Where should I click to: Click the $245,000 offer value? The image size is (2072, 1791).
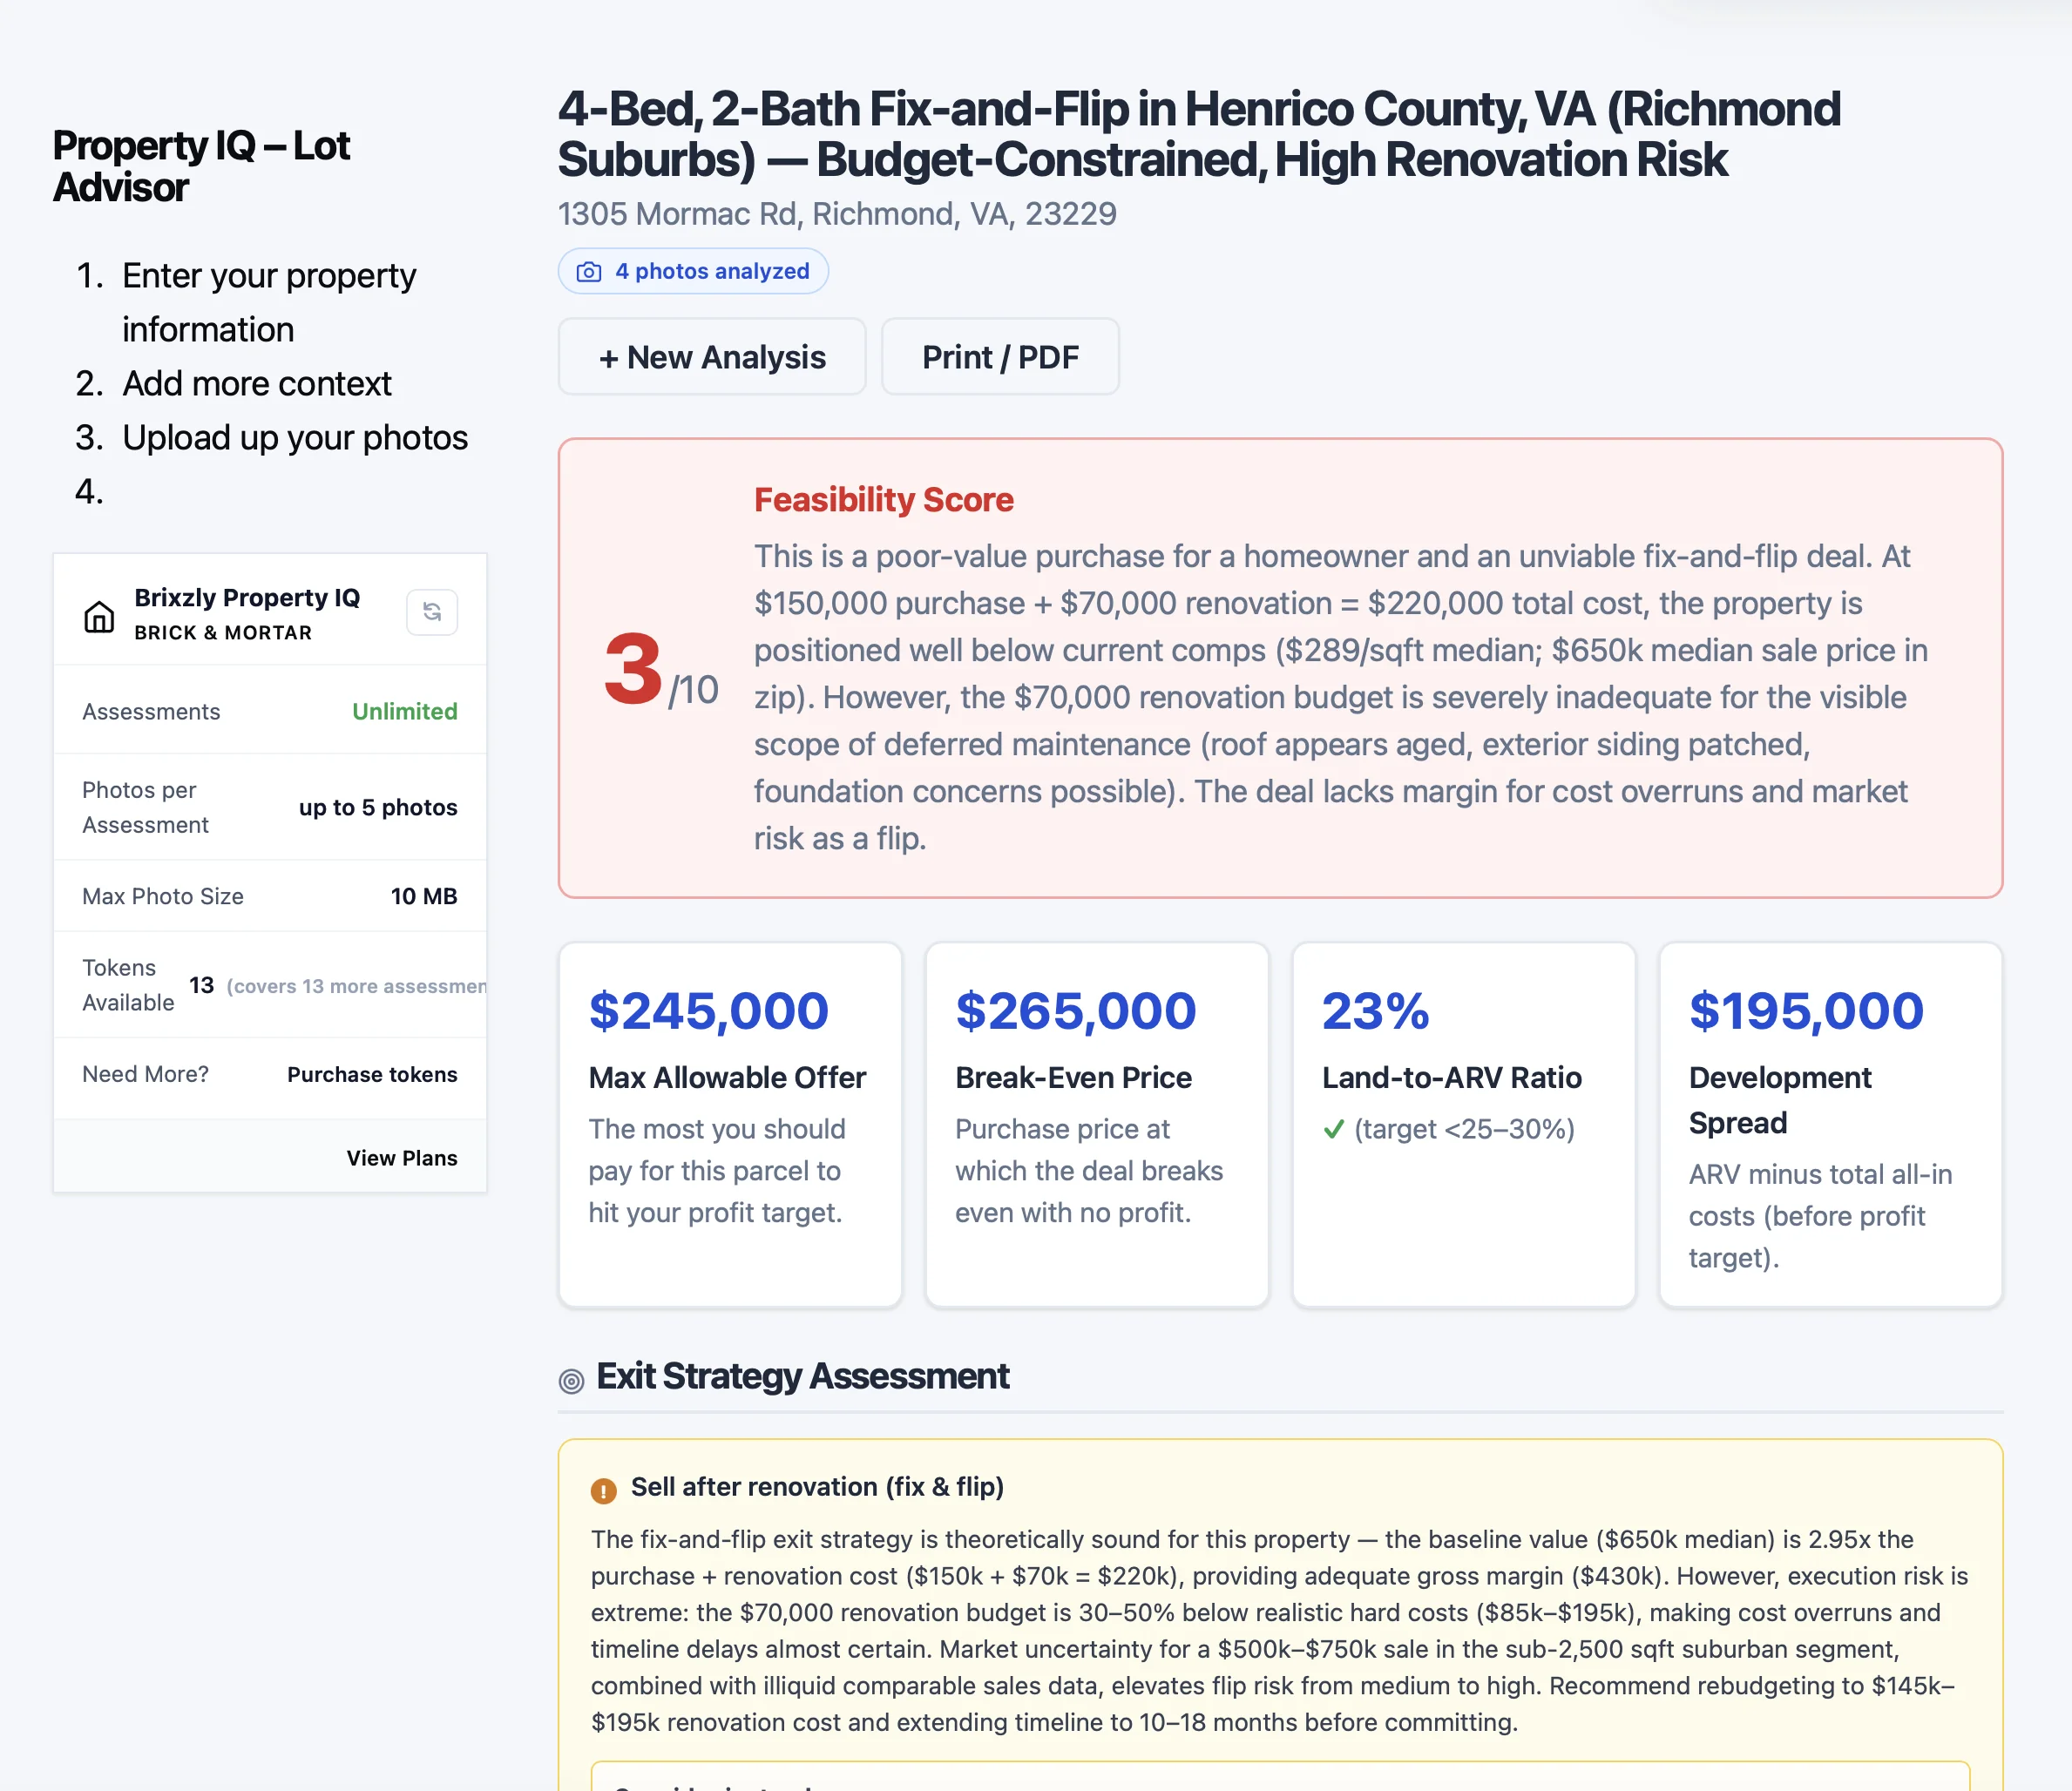709,1011
